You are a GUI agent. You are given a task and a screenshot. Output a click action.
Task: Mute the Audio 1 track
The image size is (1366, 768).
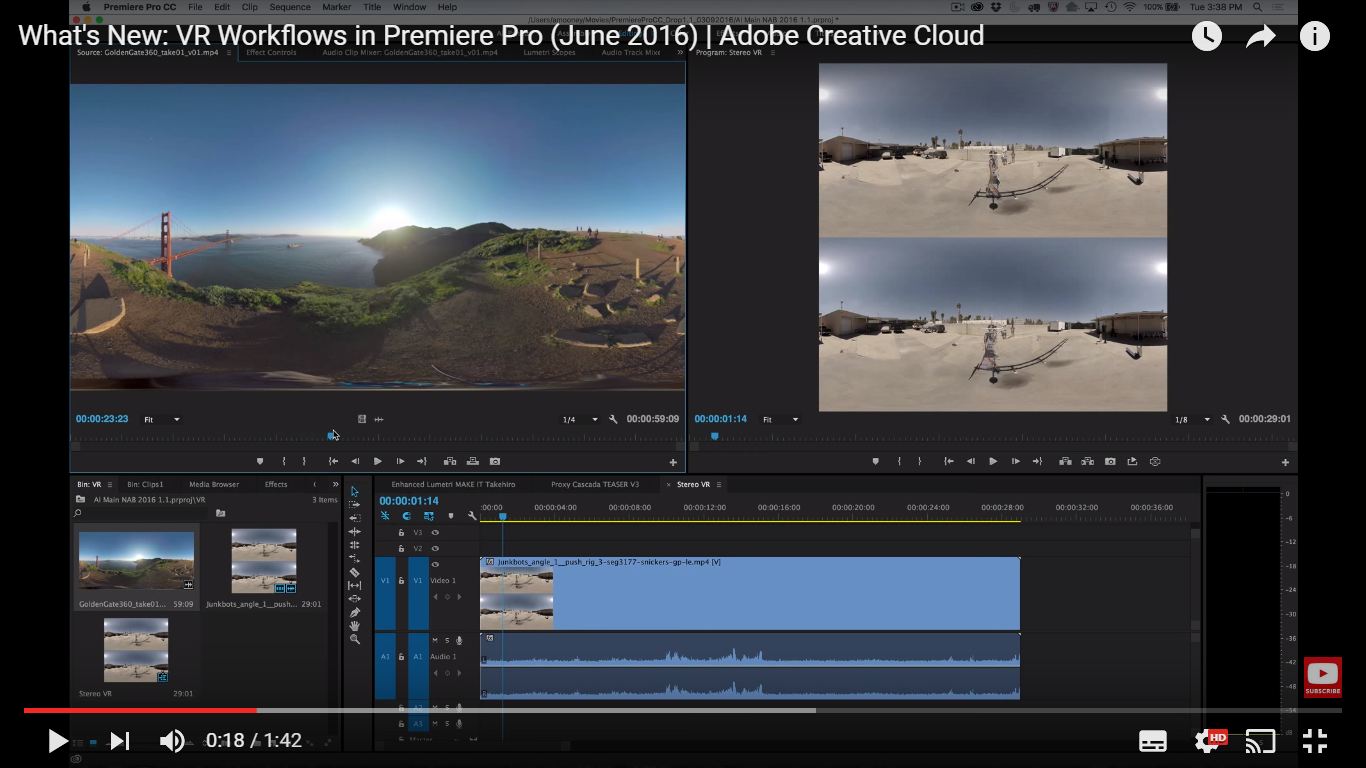coord(435,640)
